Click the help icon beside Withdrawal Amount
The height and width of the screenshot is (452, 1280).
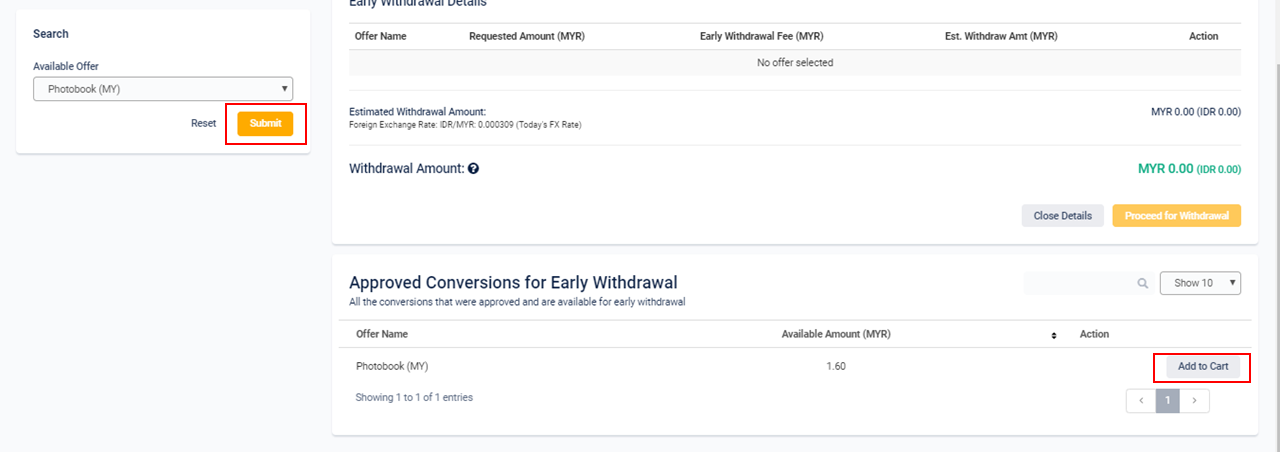coord(473,169)
